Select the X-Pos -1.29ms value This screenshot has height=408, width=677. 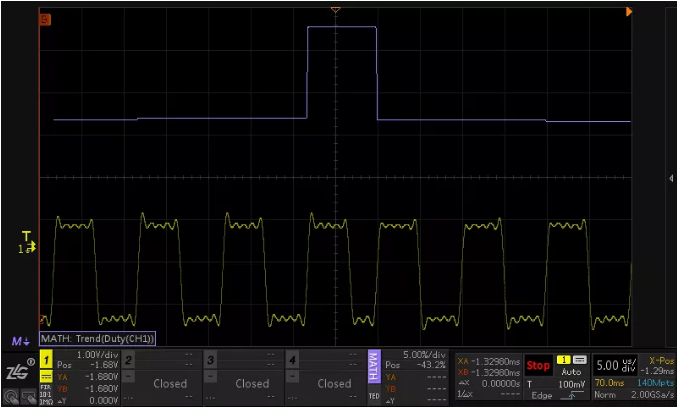tap(657, 371)
